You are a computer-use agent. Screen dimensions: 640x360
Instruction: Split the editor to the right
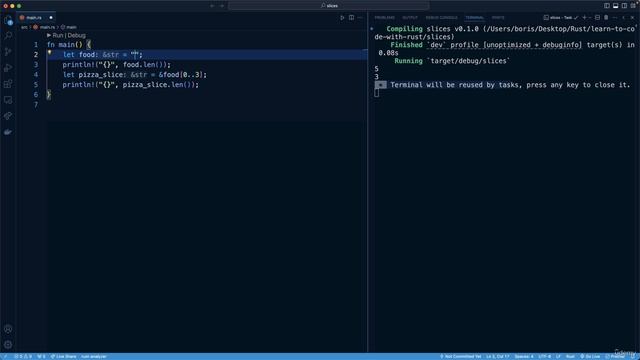(351, 18)
